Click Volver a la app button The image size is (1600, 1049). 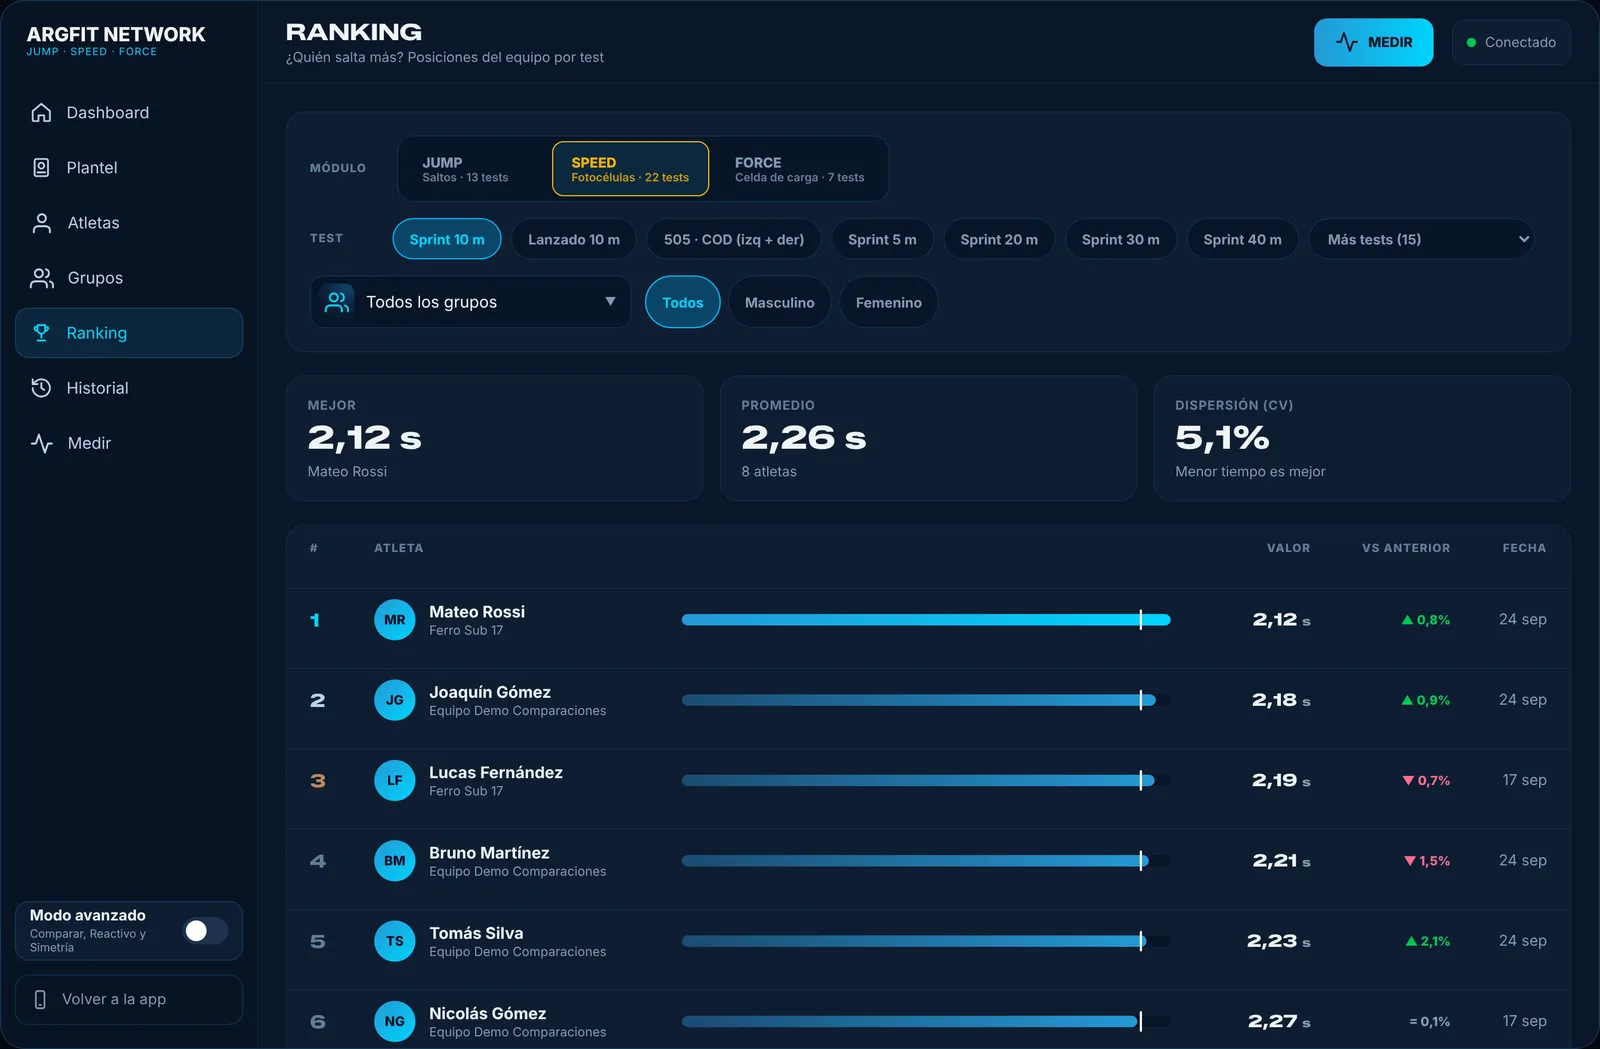pos(129,1000)
